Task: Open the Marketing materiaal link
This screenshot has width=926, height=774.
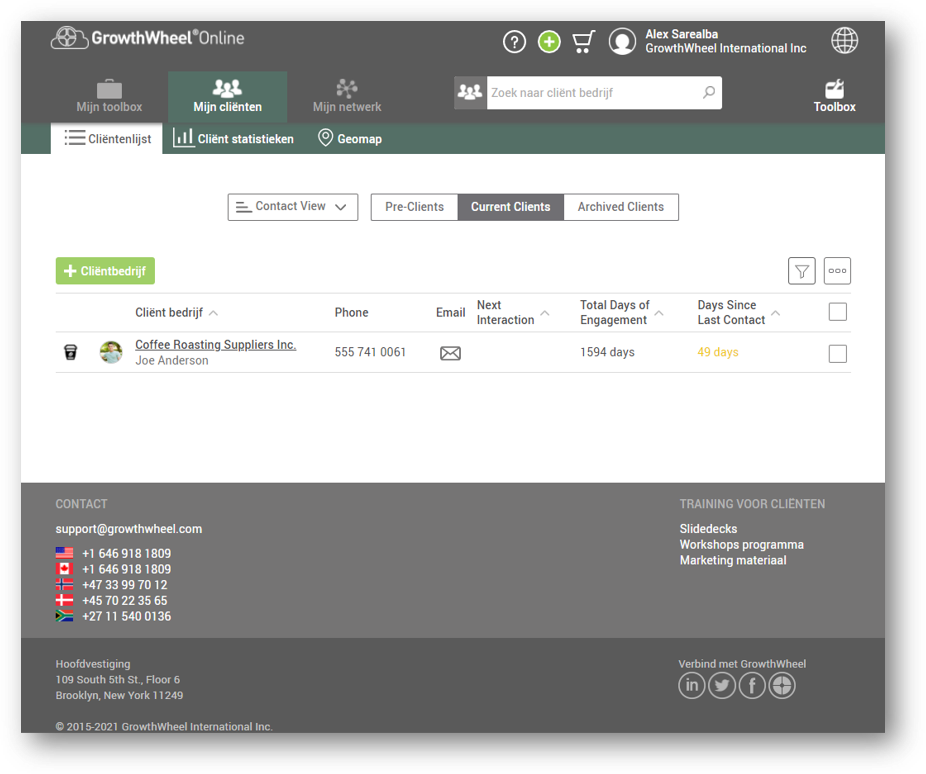Action: tap(733, 560)
